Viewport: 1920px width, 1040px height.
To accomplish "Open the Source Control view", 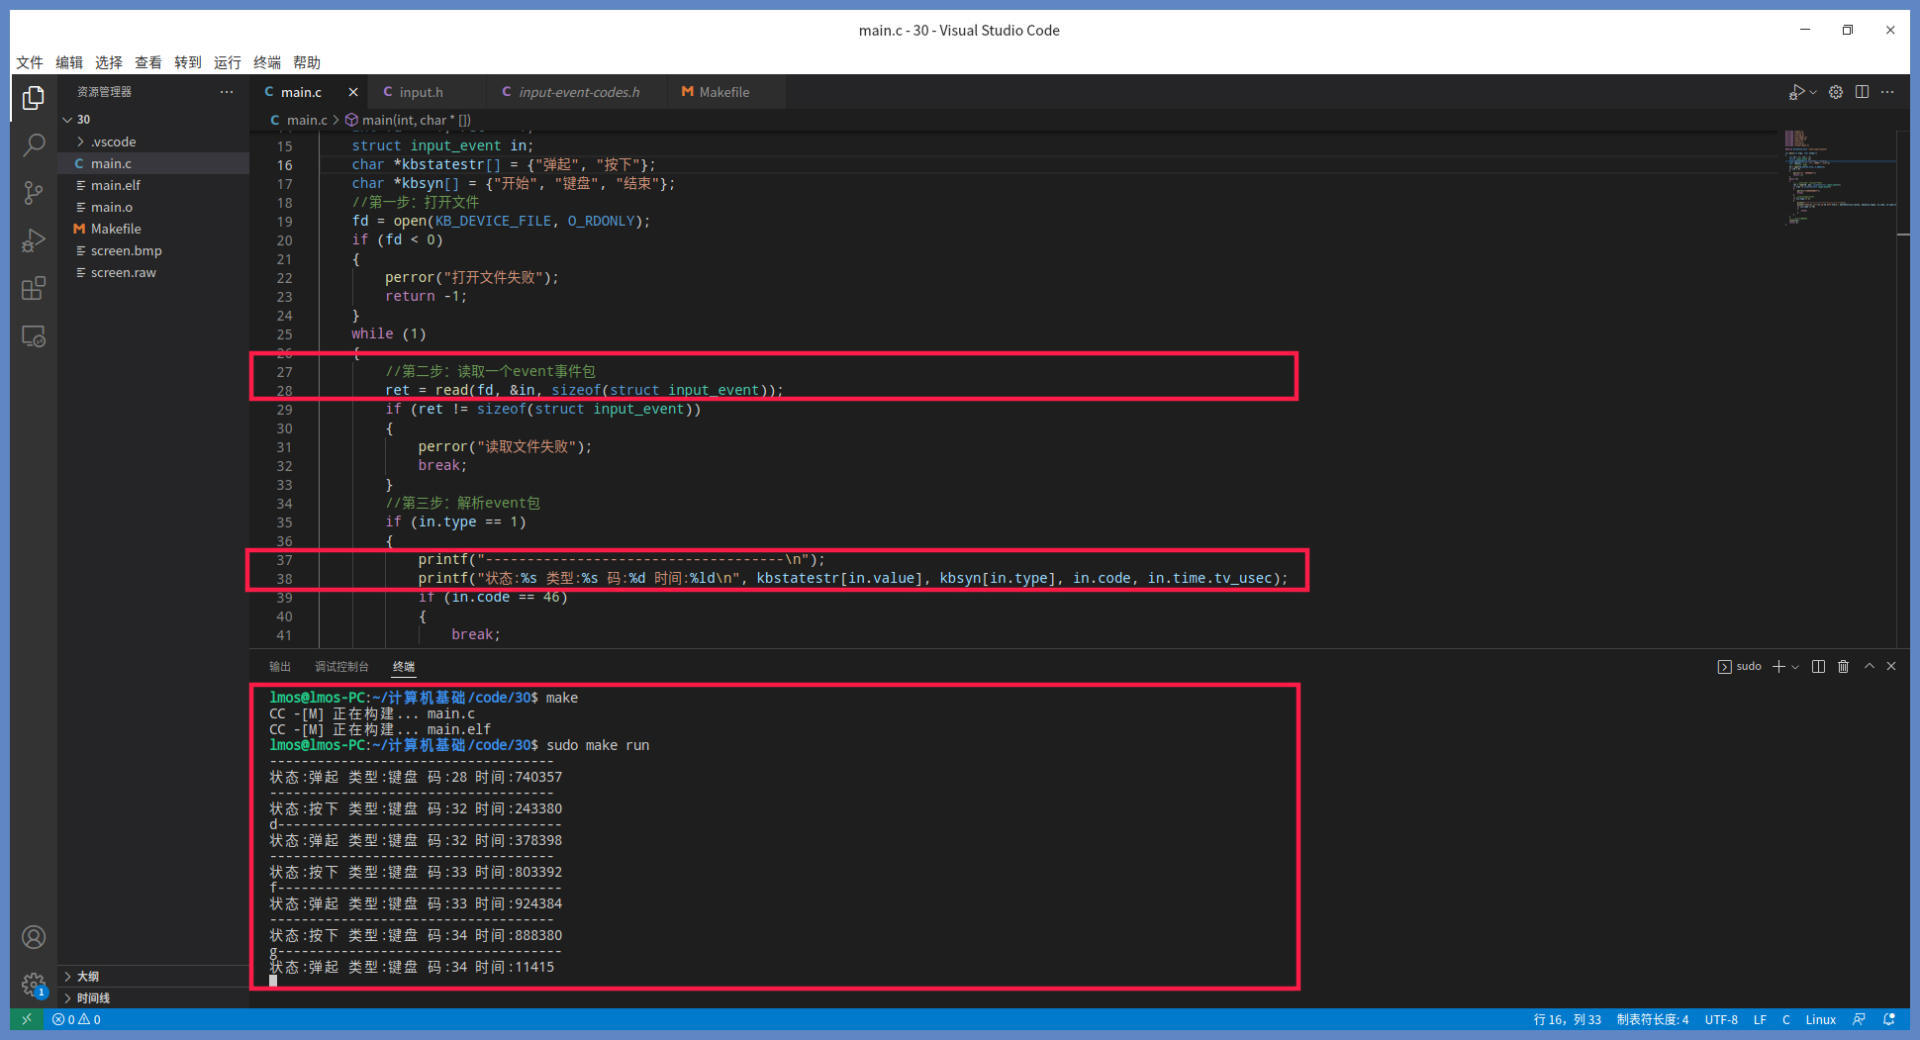I will point(33,193).
